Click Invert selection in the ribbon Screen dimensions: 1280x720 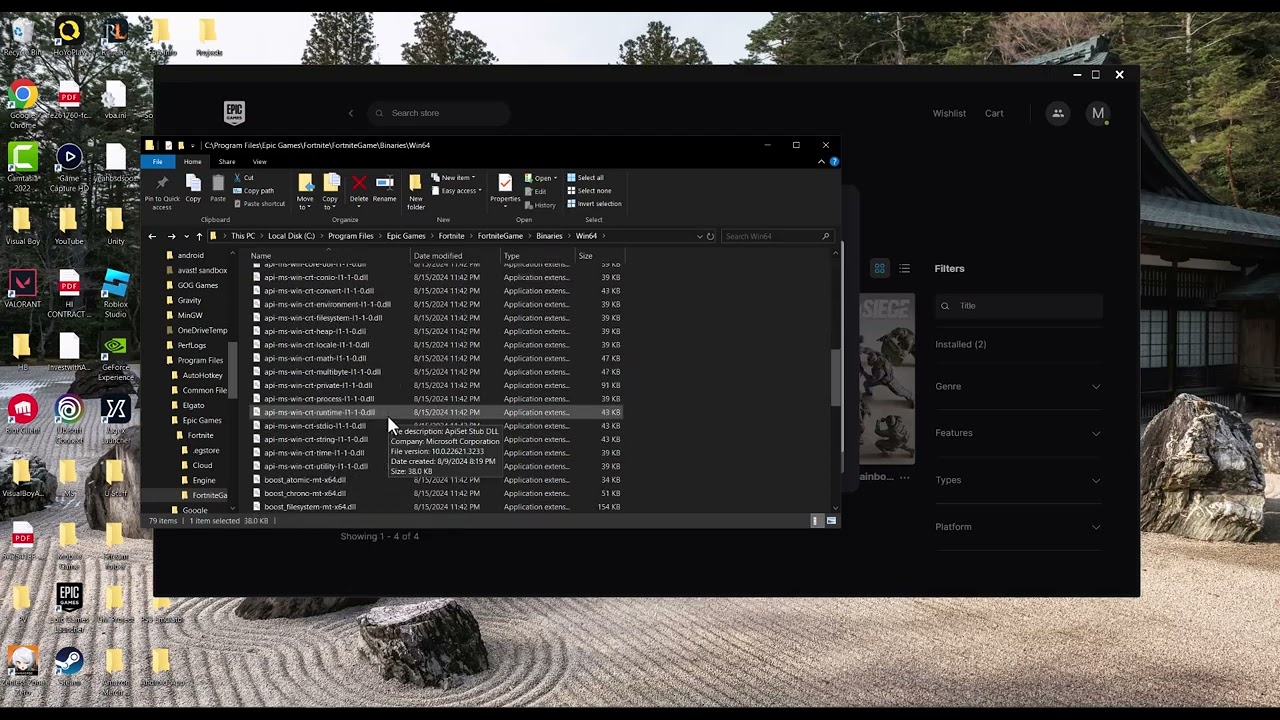pos(594,204)
